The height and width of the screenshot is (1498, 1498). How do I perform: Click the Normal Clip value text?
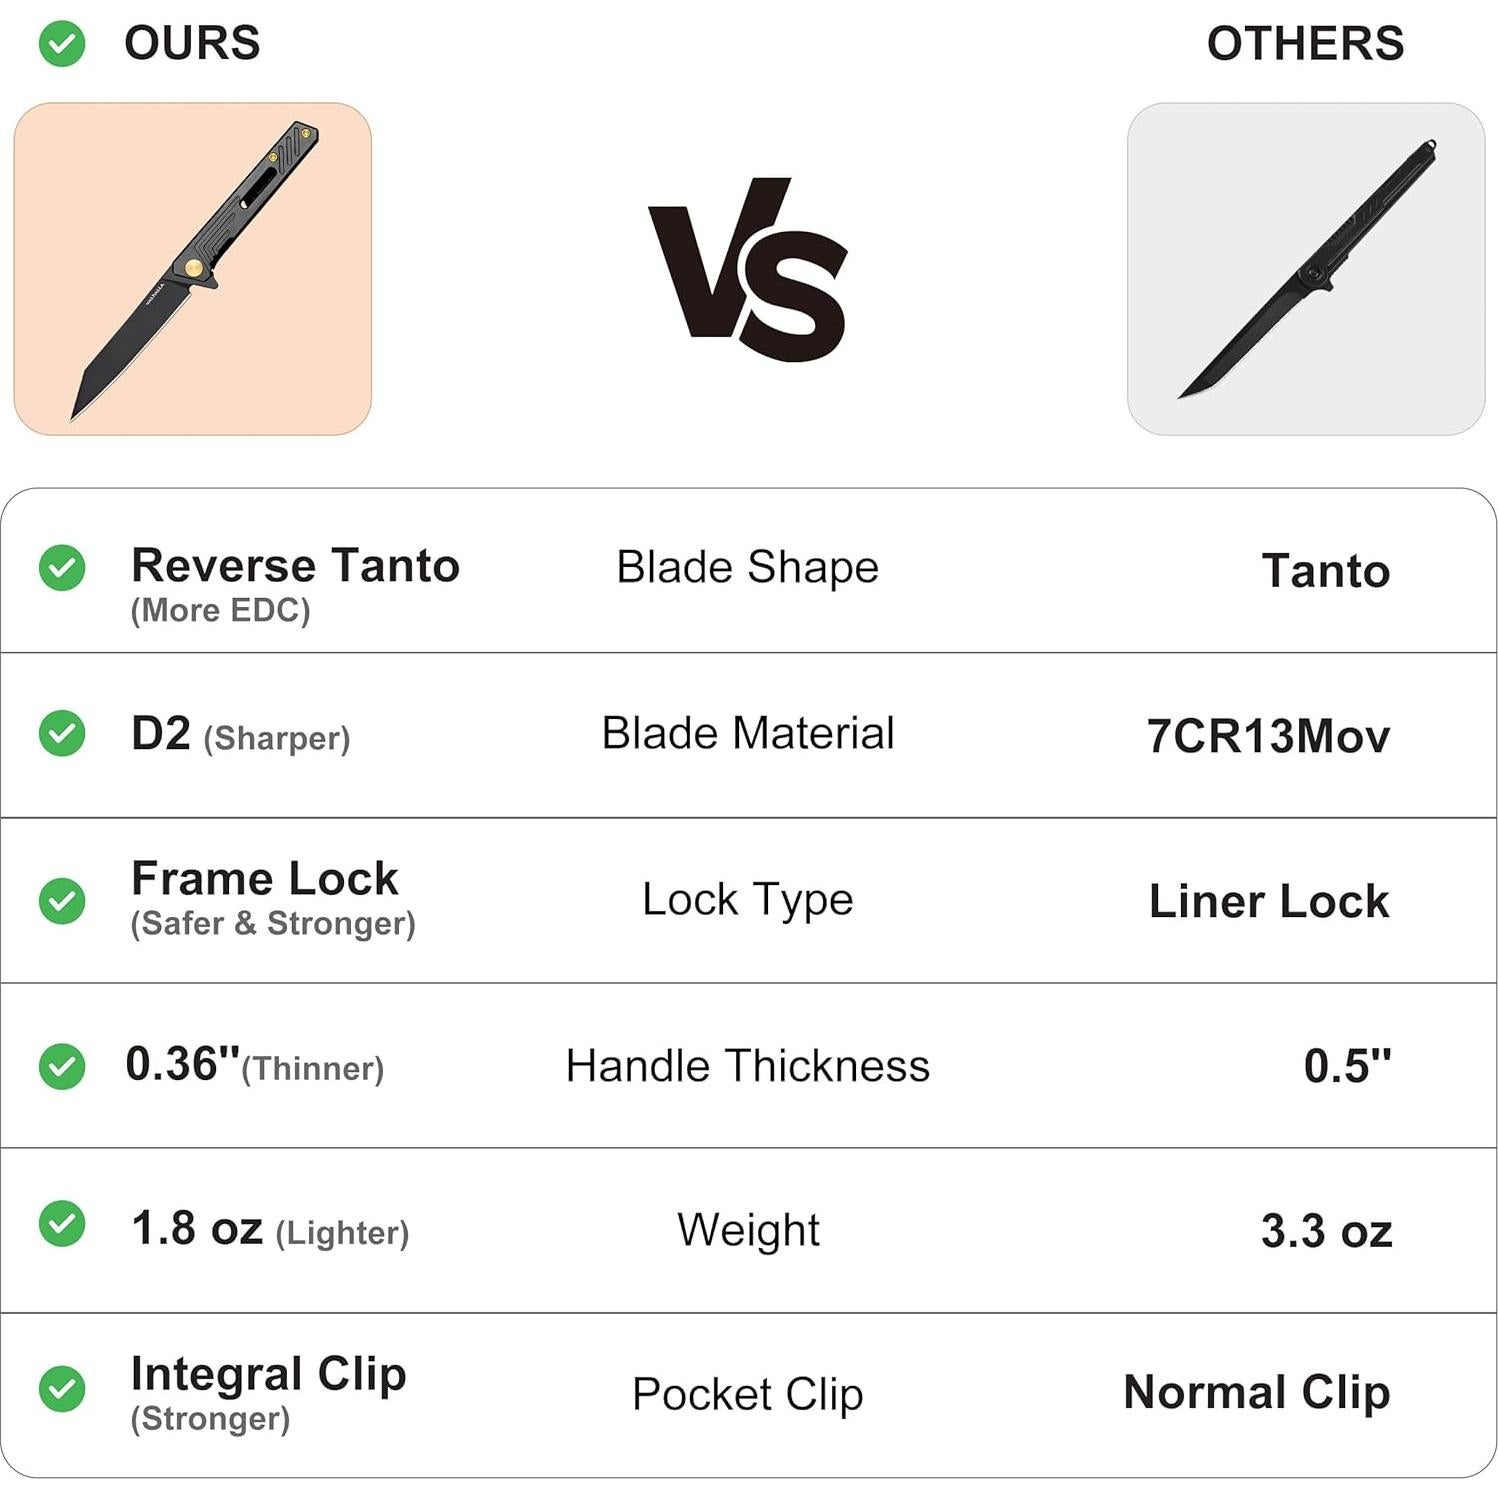pos(1256,1392)
